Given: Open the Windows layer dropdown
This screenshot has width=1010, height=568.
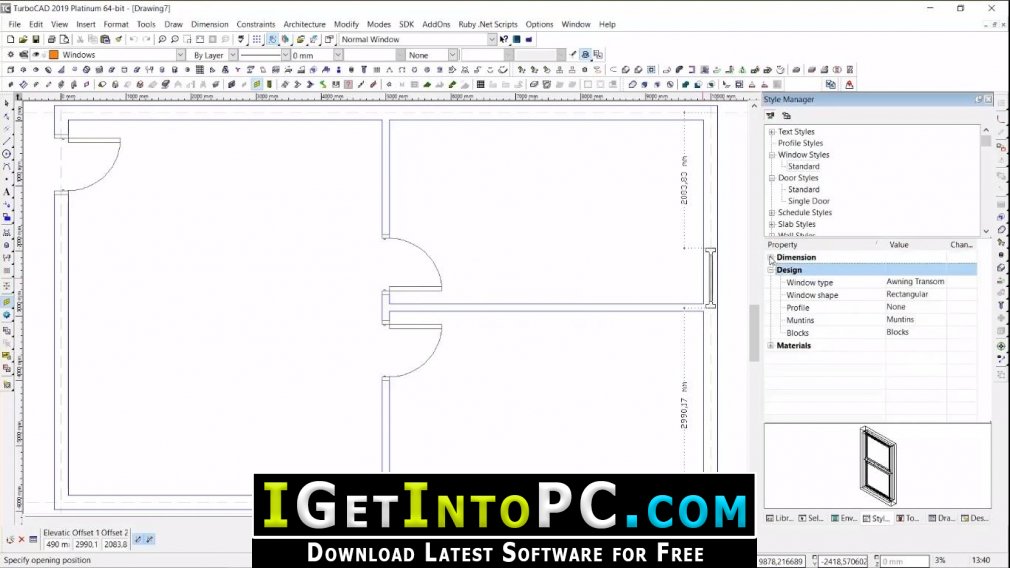Looking at the screenshot, I should pyautogui.click(x=180, y=55).
